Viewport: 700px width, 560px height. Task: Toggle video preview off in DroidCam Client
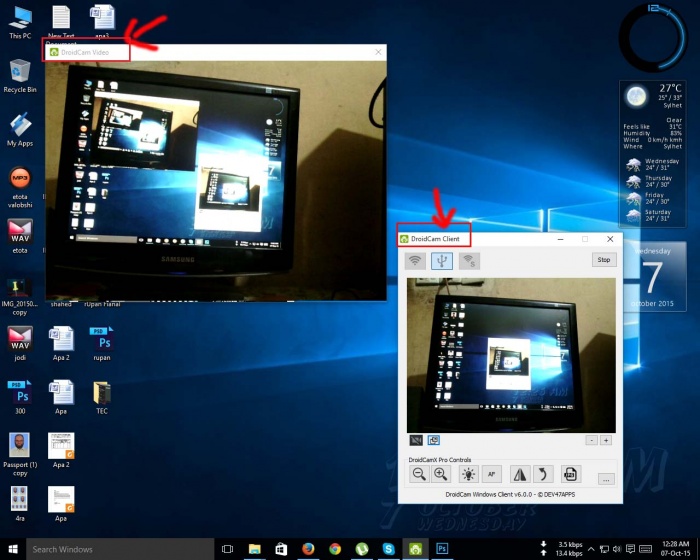coord(416,440)
